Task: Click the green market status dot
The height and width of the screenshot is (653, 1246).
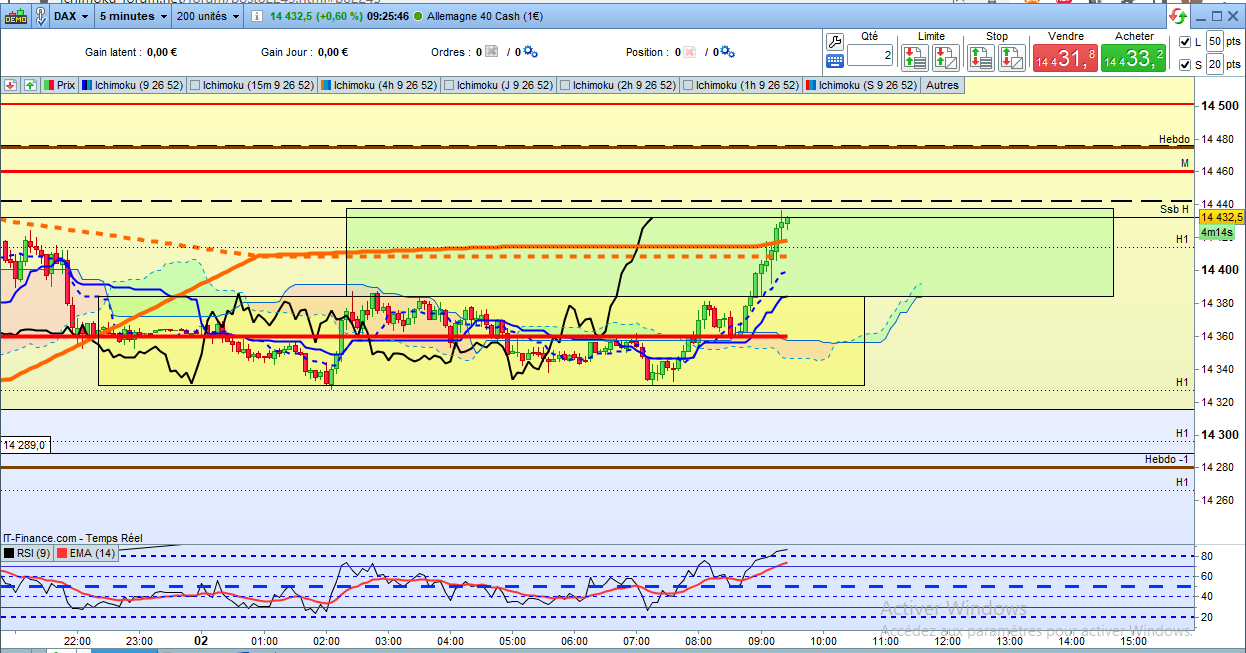Action: 417,16
